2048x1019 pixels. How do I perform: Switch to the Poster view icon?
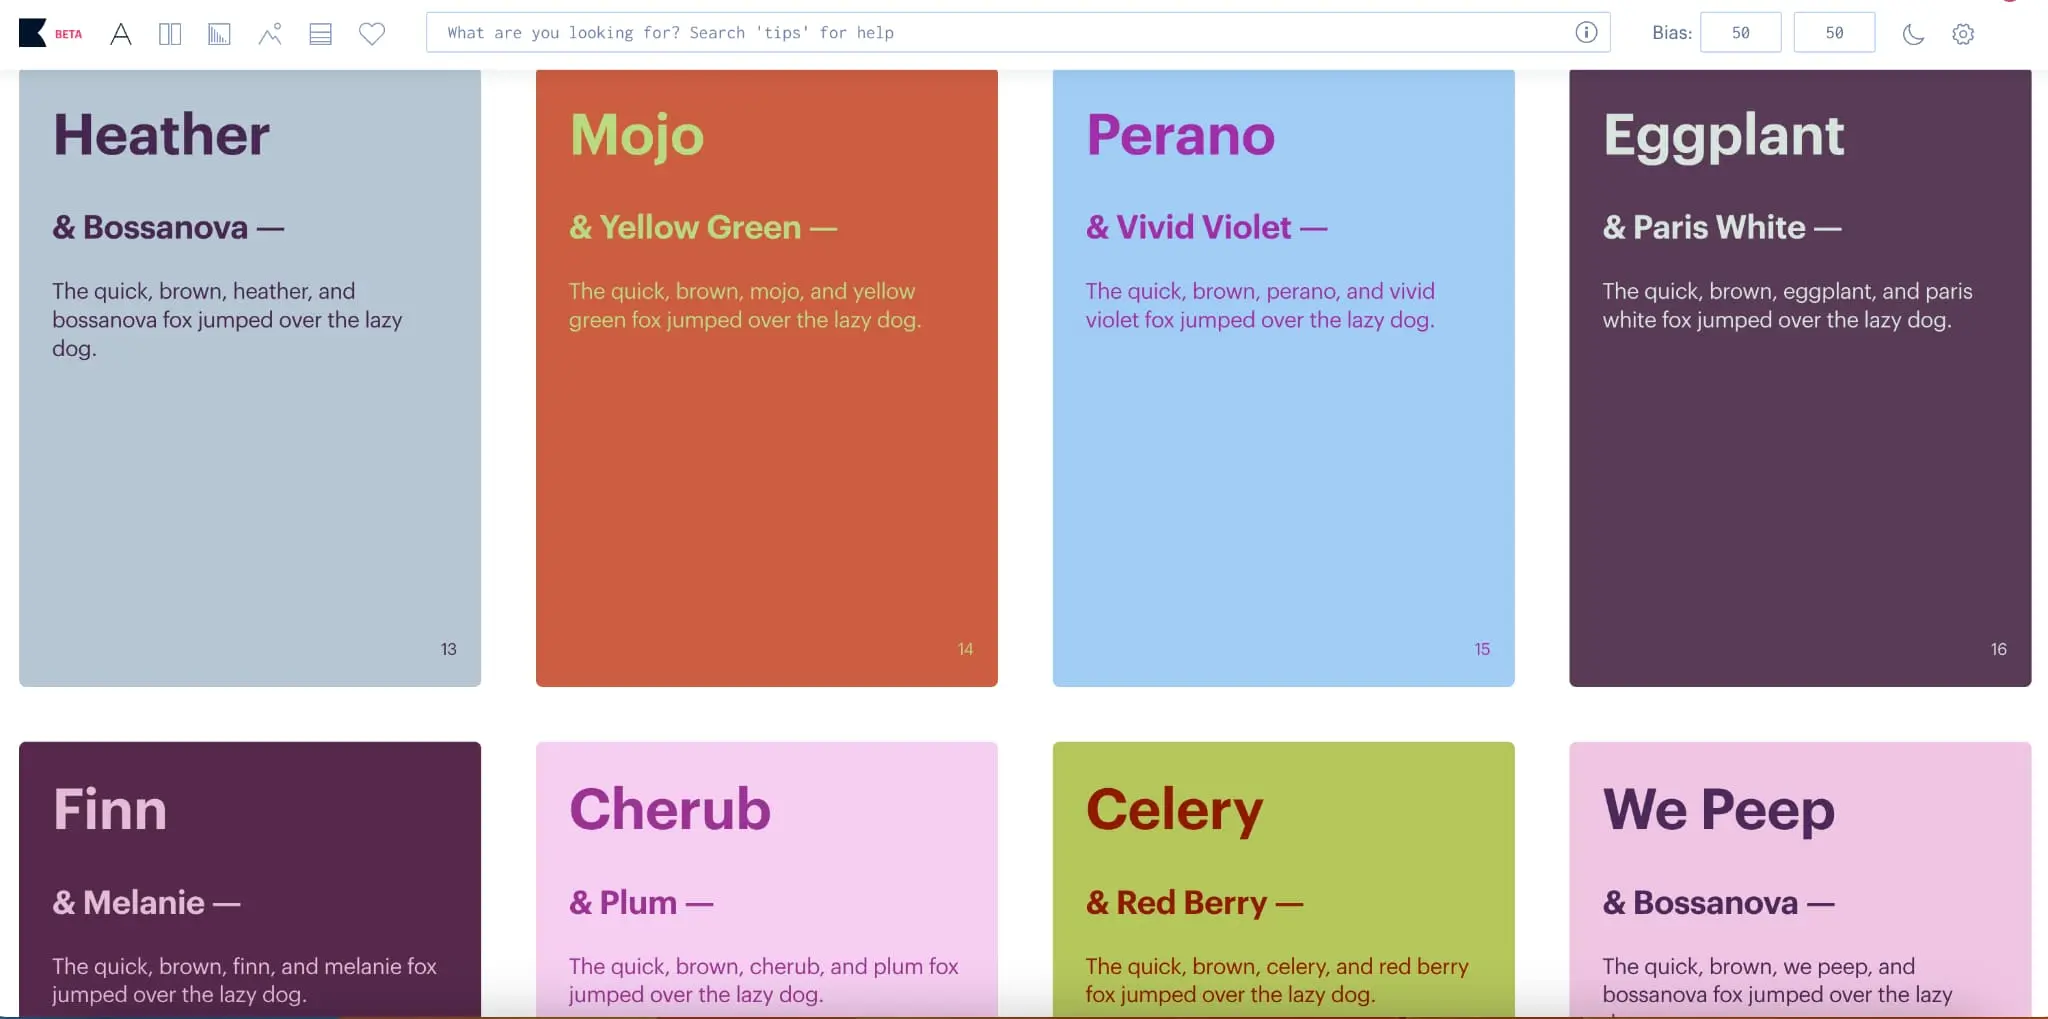pos(170,33)
